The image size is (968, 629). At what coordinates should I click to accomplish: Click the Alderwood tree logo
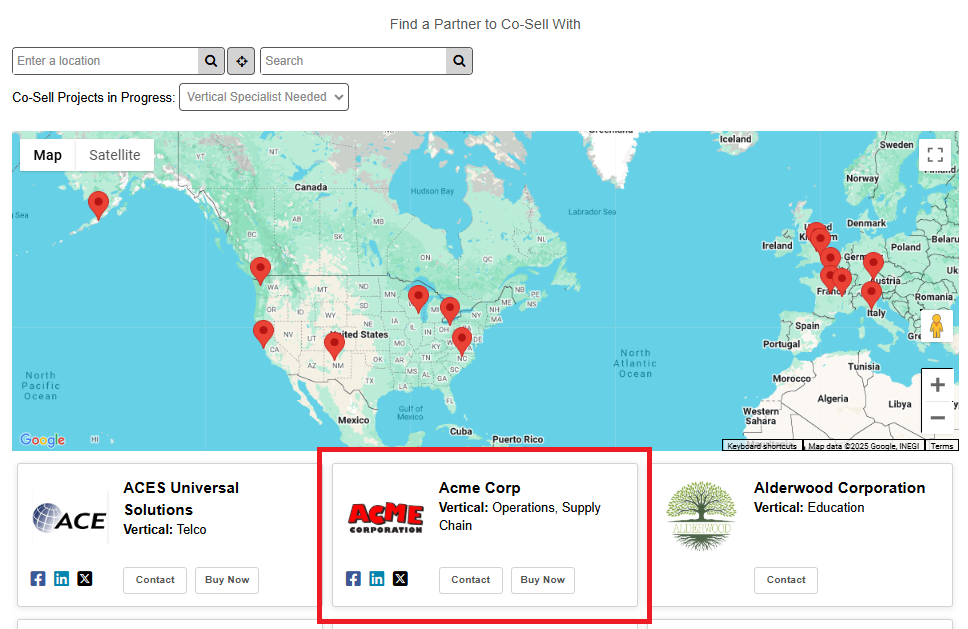[x=701, y=516]
